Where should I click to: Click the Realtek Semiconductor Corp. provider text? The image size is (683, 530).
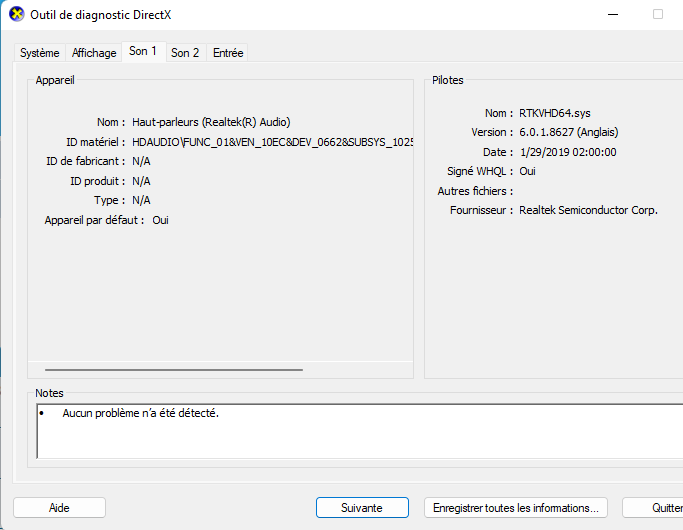pos(588,210)
